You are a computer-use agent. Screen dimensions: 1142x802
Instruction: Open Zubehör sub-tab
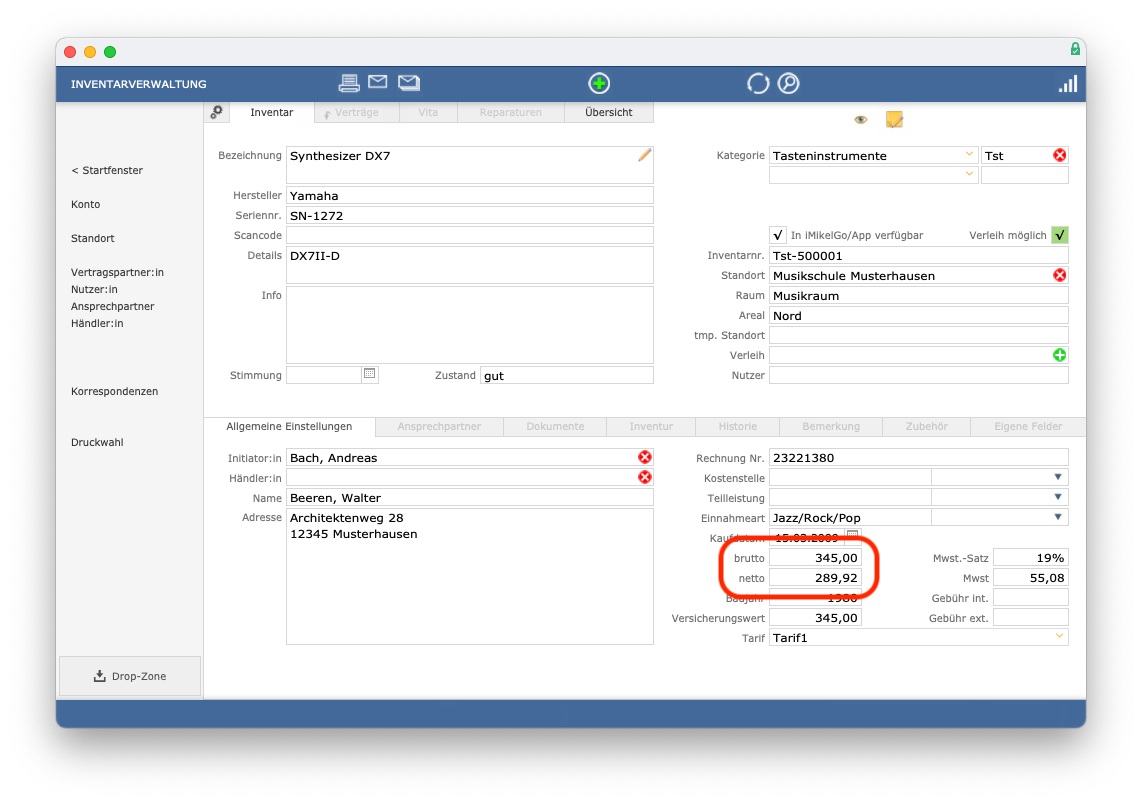926,426
